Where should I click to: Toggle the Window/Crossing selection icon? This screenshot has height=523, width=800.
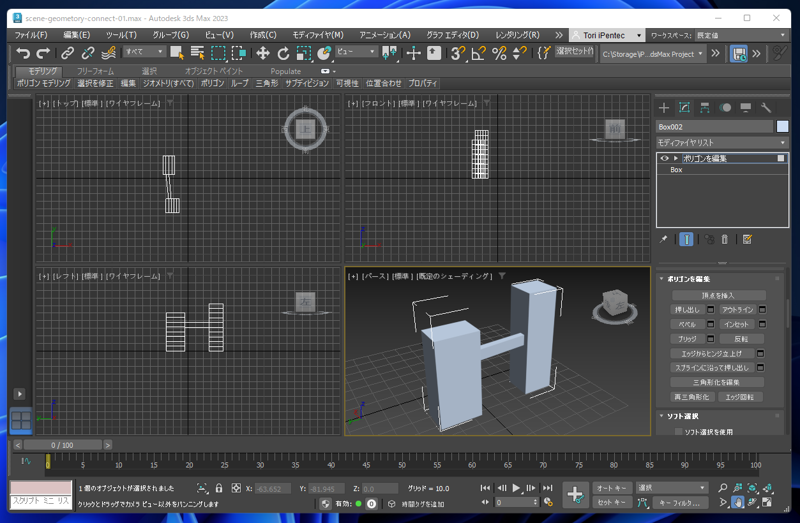pyautogui.click(x=239, y=53)
